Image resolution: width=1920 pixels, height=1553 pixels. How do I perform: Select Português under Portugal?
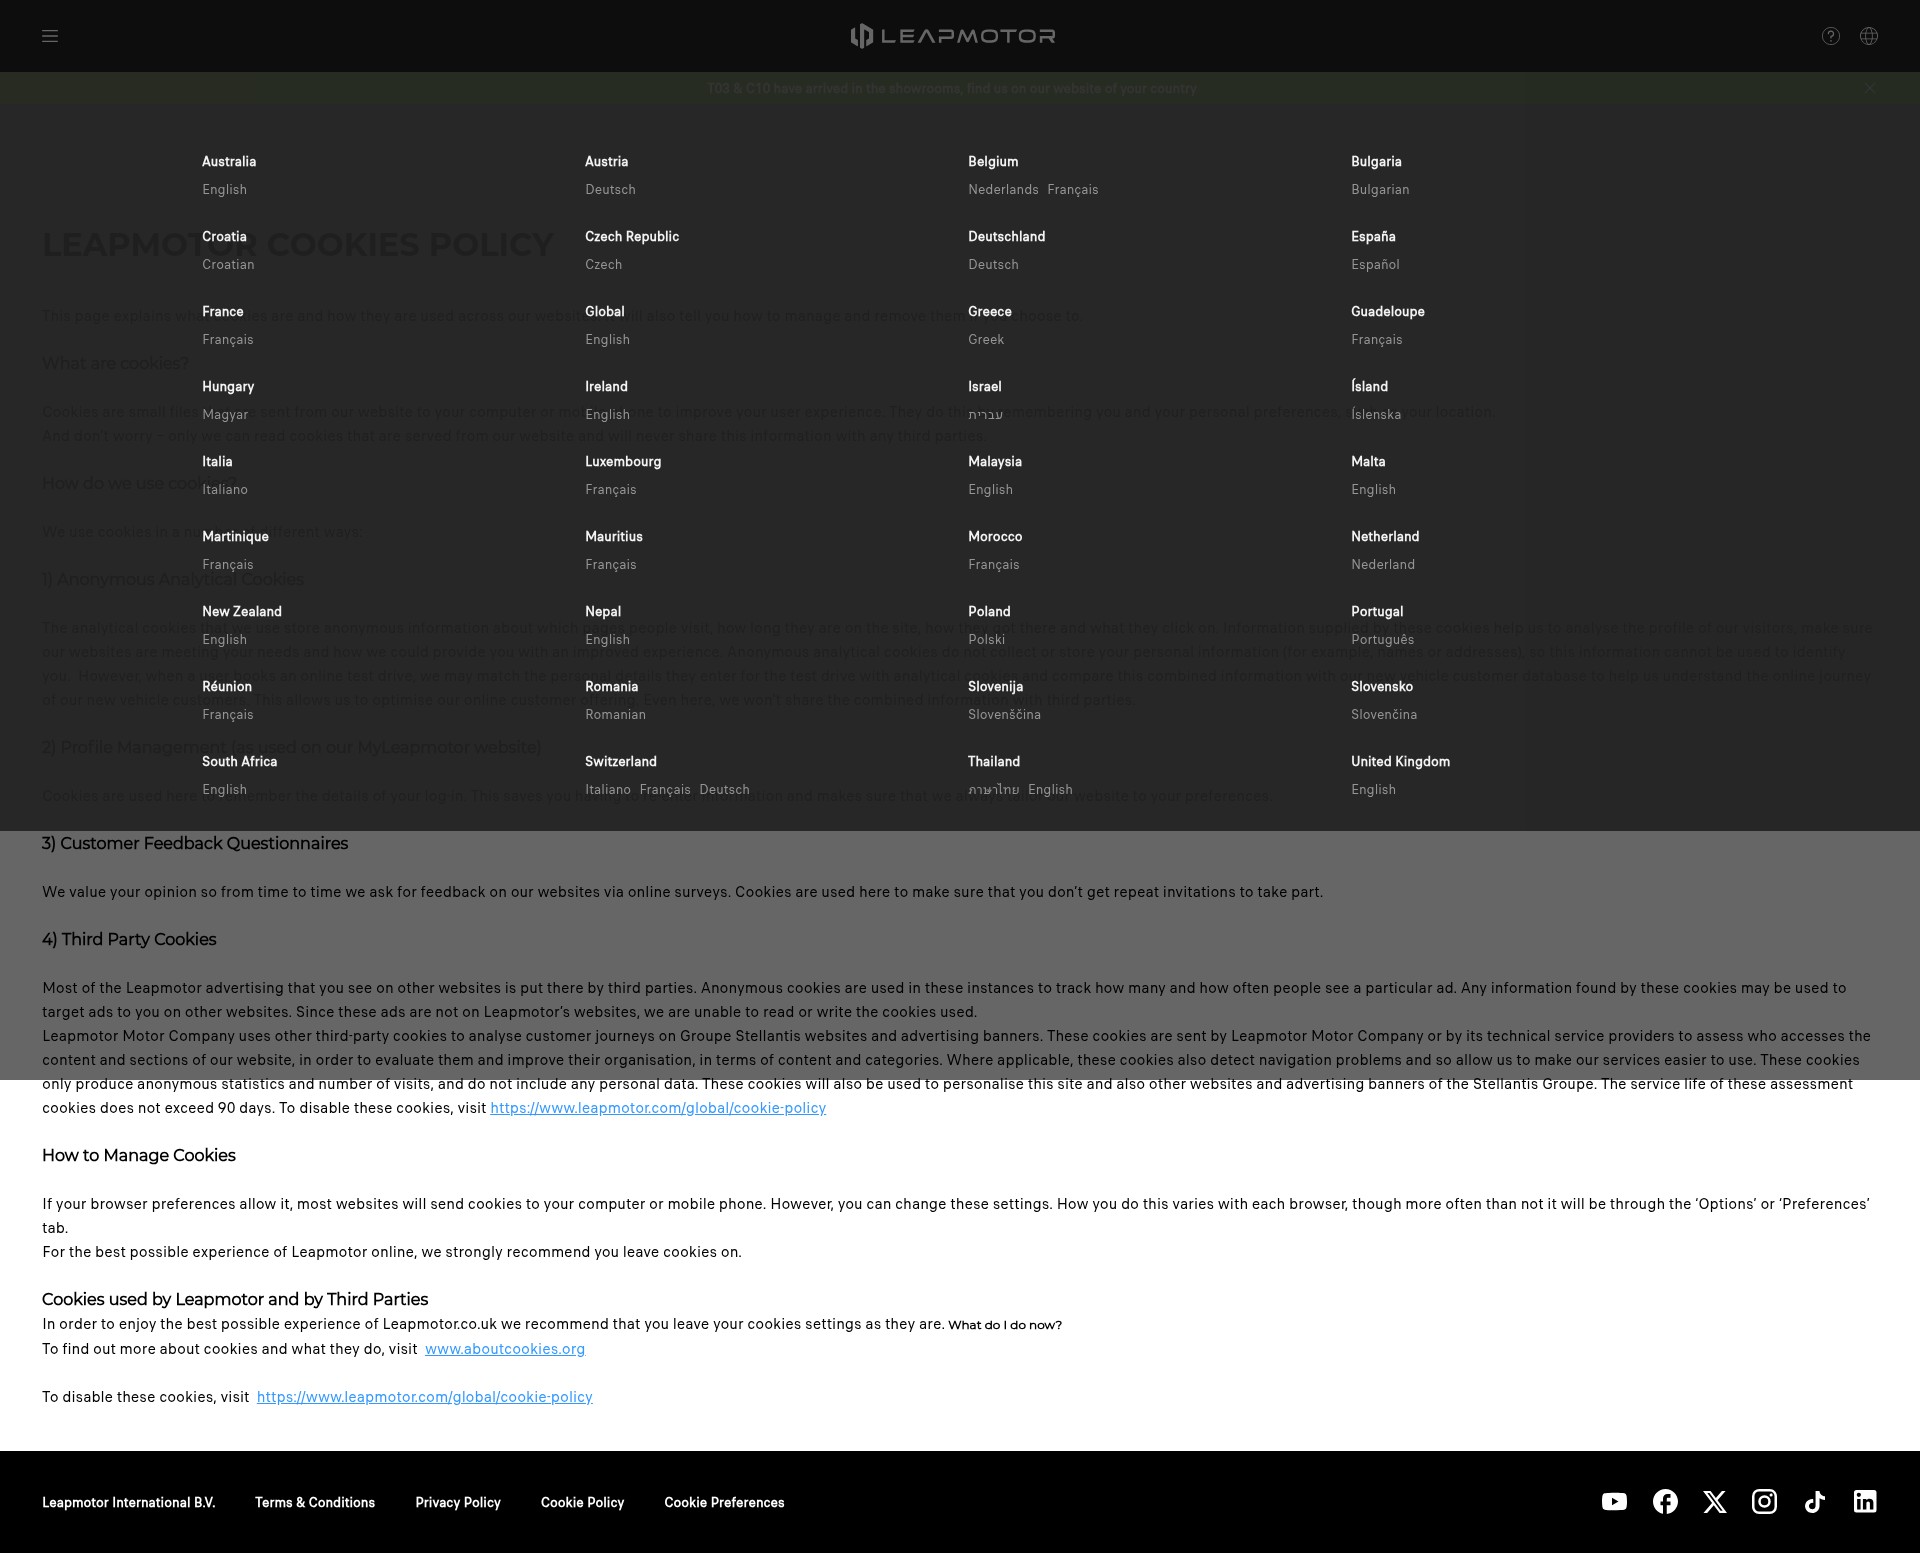pyautogui.click(x=1383, y=639)
